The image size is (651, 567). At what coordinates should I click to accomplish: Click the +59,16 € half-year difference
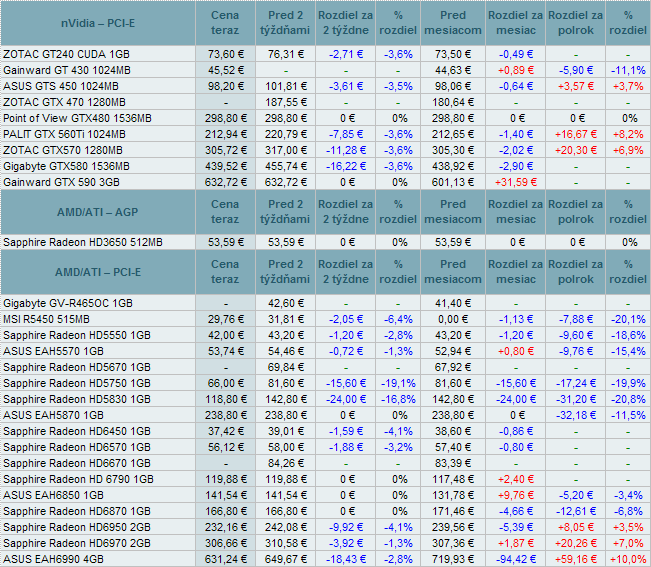[x=576, y=560]
